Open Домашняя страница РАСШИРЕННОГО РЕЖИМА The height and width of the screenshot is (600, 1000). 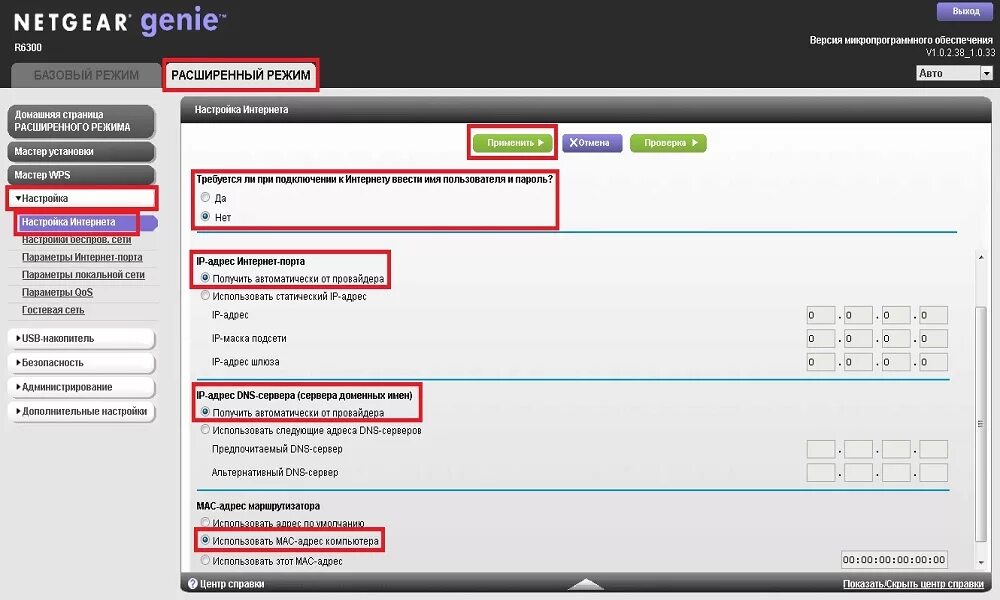point(81,121)
